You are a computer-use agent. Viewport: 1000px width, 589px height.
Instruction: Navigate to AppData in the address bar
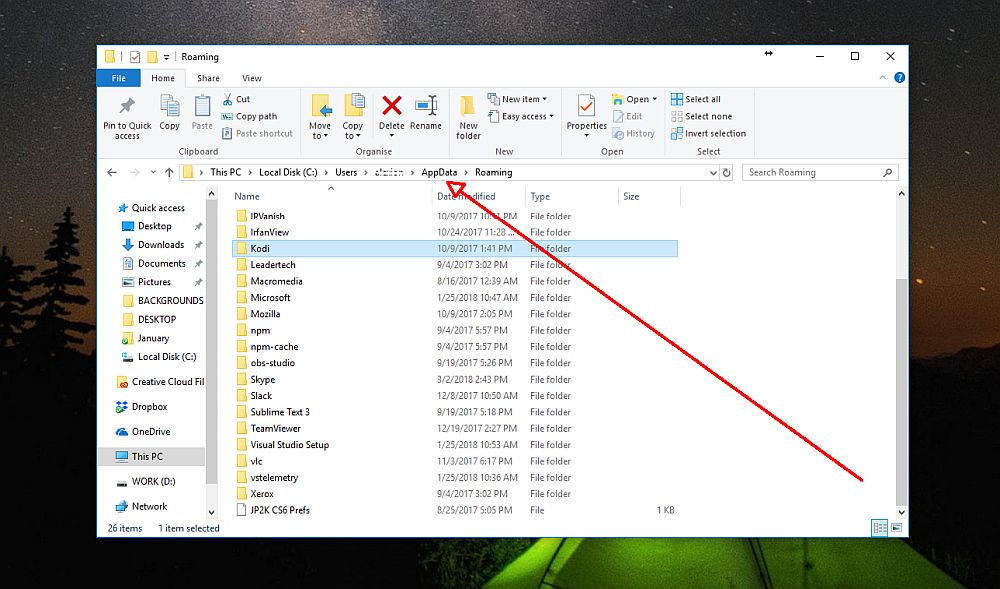(x=439, y=173)
